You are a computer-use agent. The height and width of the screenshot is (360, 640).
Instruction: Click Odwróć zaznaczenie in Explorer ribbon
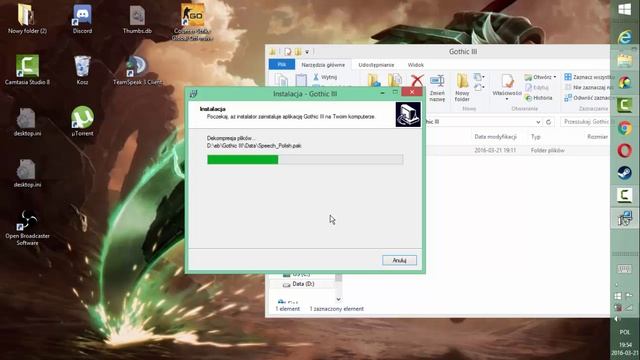[x=589, y=98]
